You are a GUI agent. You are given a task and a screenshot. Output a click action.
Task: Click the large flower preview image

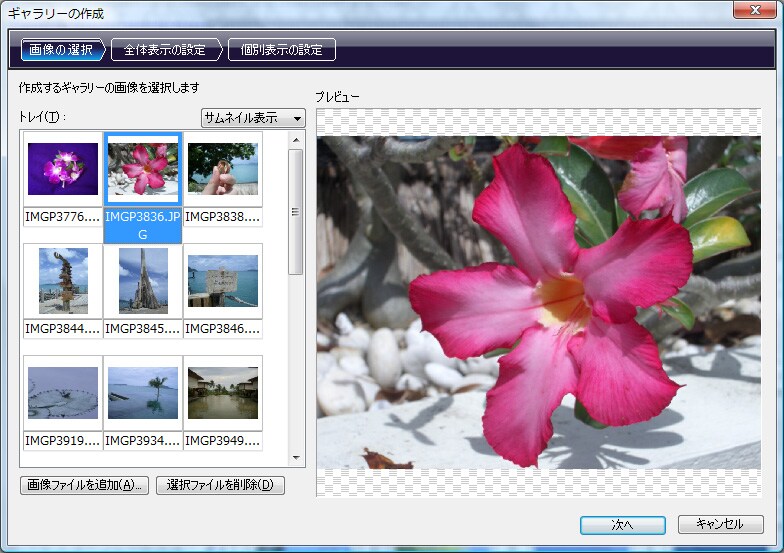539,302
